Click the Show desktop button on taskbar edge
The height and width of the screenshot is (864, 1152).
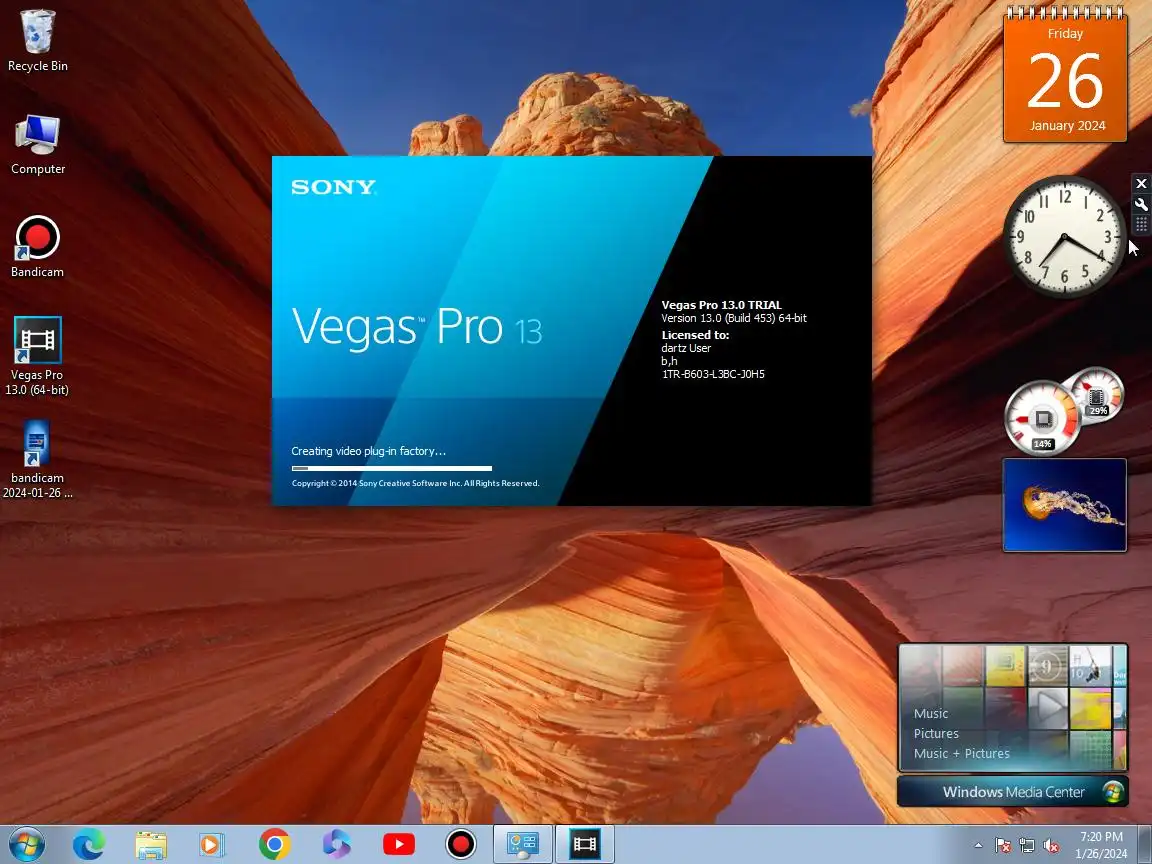(1145, 845)
